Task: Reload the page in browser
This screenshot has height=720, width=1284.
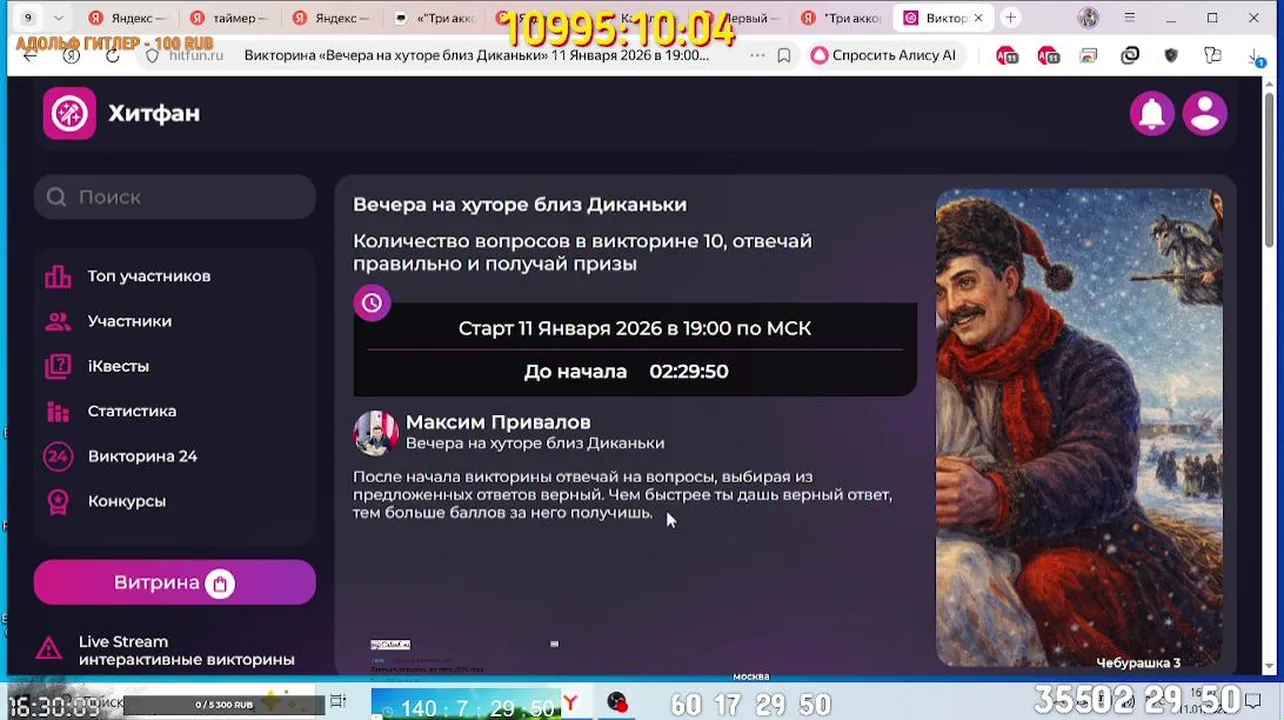Action: tap(112, 55)
